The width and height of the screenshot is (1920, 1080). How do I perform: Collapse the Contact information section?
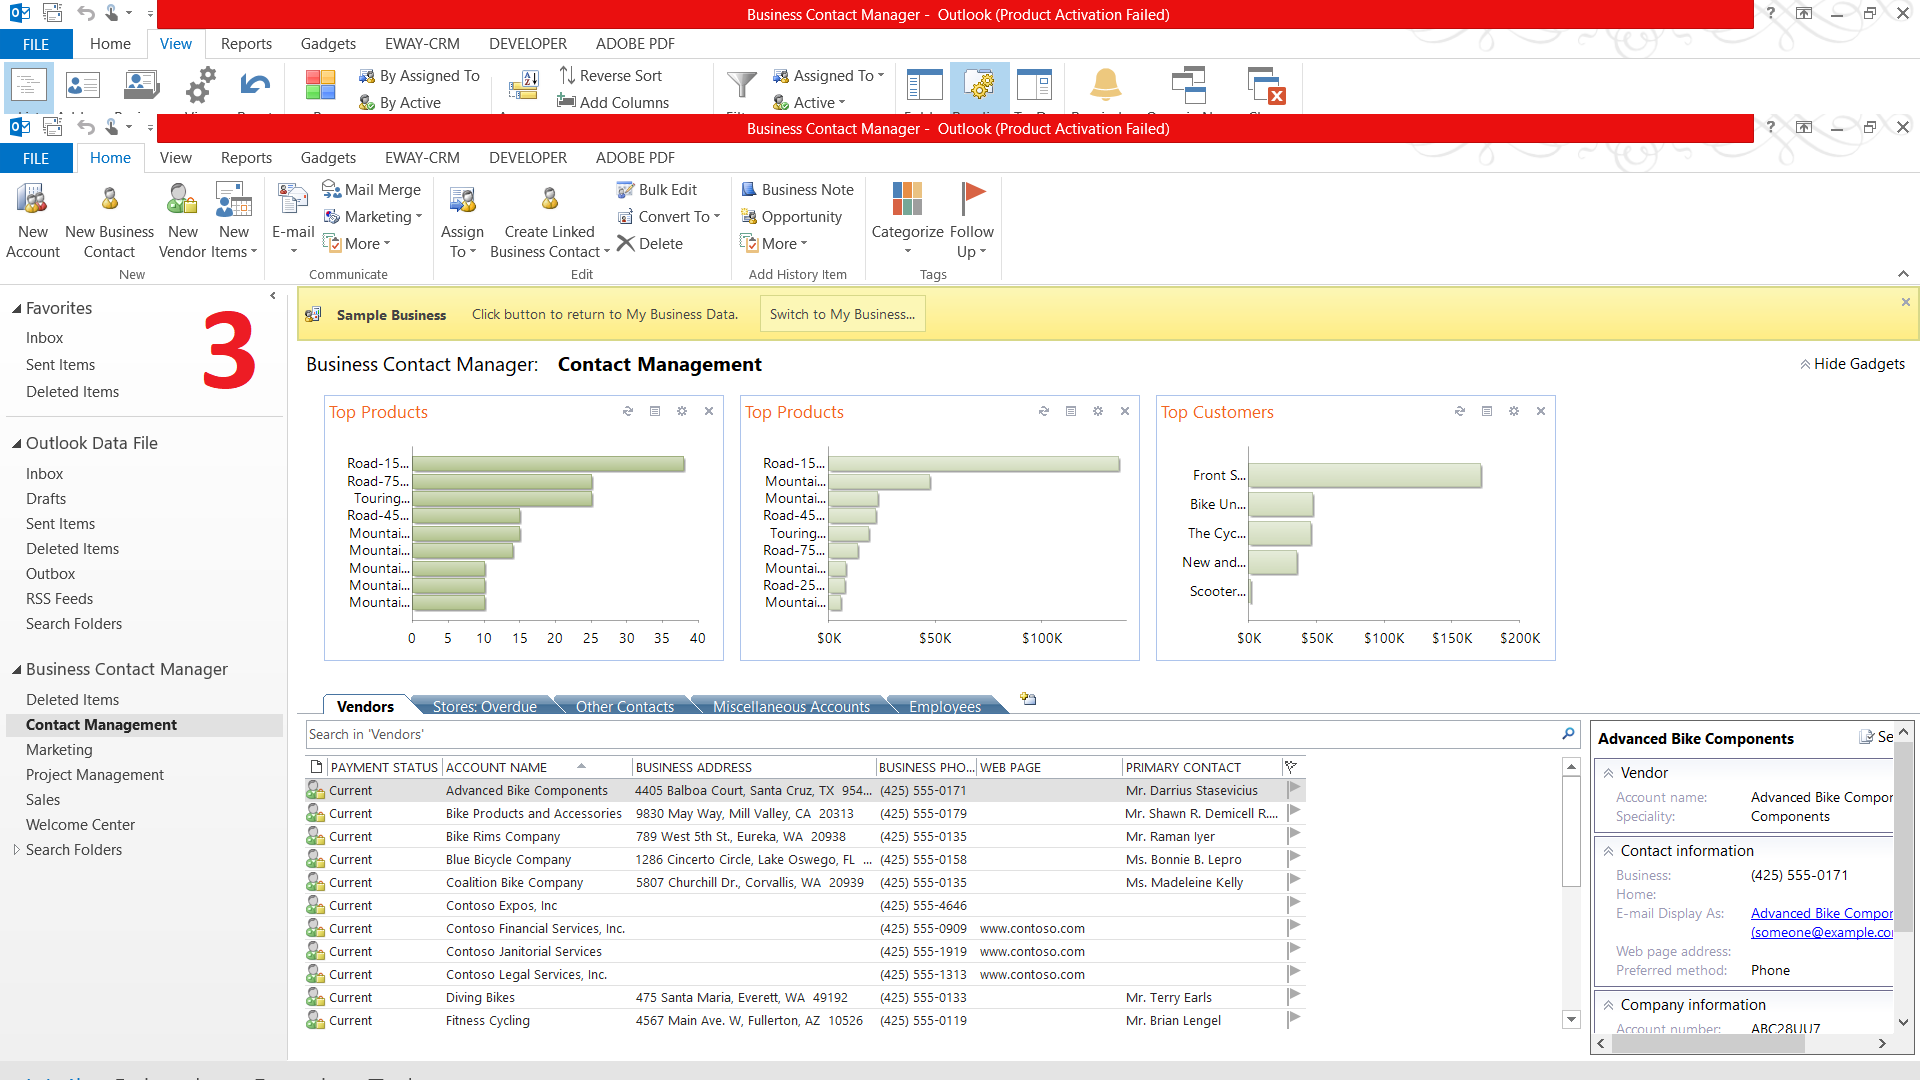coord(1609,851)
